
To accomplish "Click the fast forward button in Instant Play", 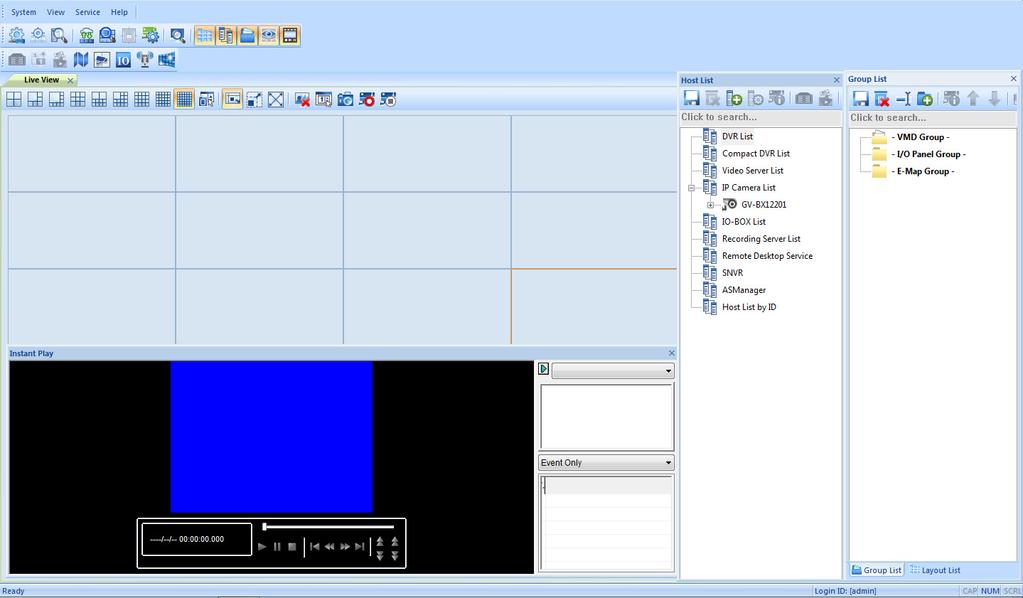I will (x=344, y=546).
